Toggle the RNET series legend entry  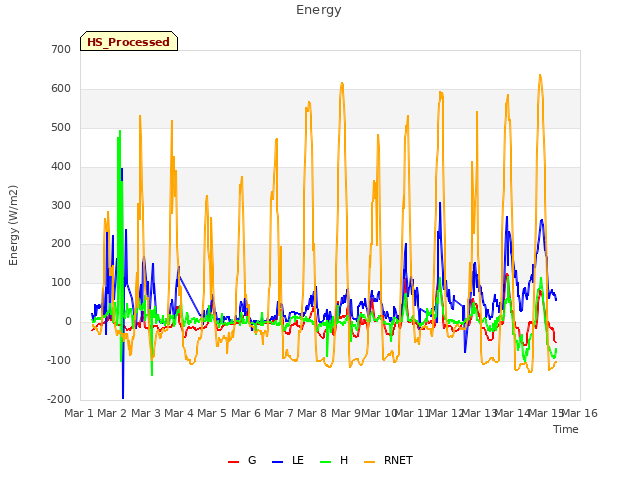[388, 460]
